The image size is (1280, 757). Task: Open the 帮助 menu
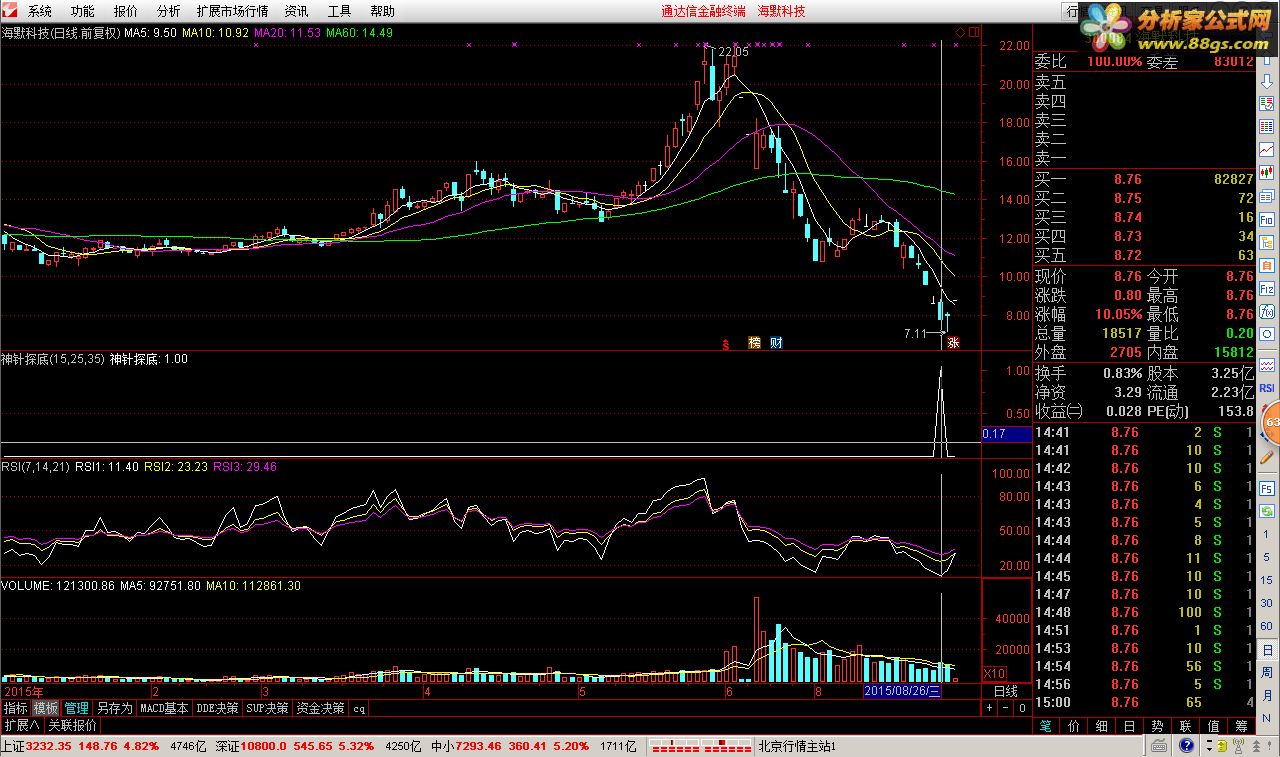coord(382,11)
